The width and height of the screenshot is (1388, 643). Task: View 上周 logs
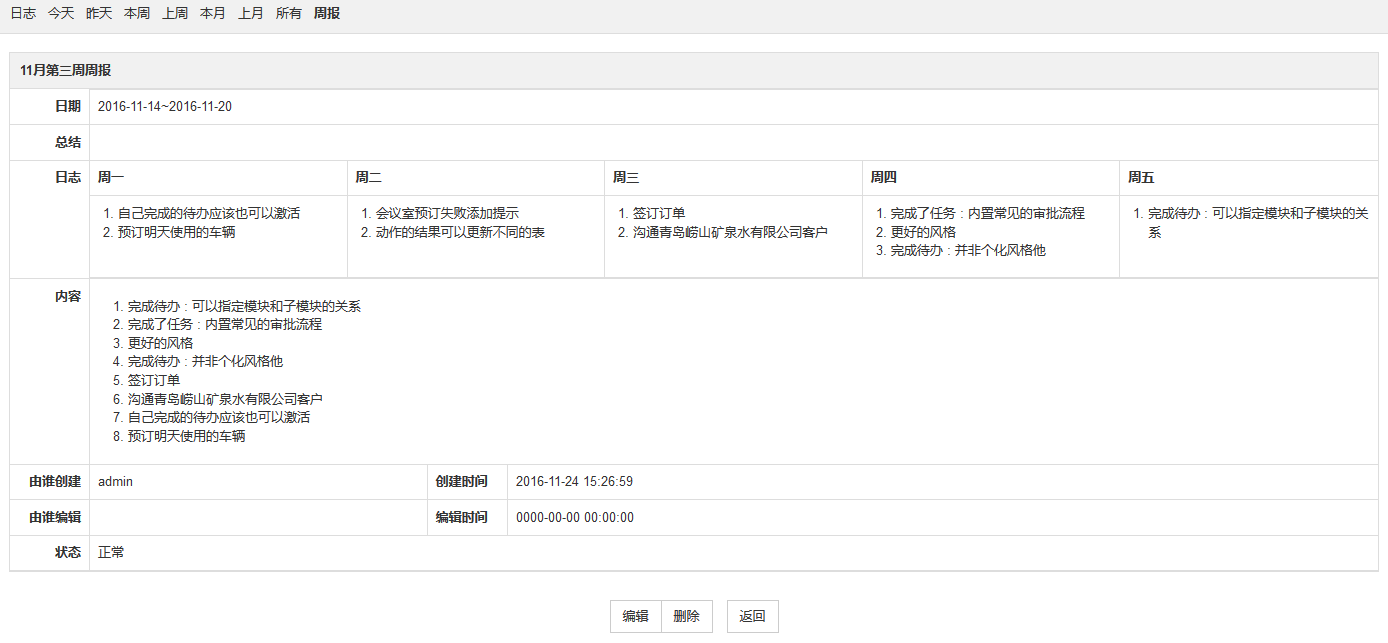coord(175,14)
